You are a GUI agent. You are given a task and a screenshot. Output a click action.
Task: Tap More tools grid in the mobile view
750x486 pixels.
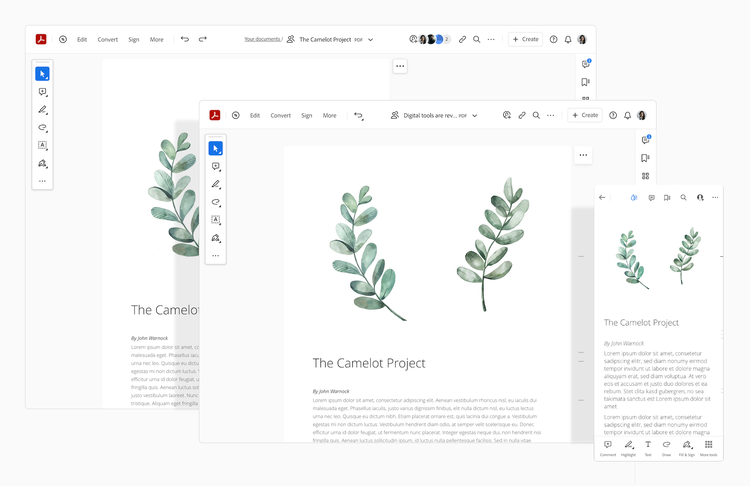(x=708, y=448)
